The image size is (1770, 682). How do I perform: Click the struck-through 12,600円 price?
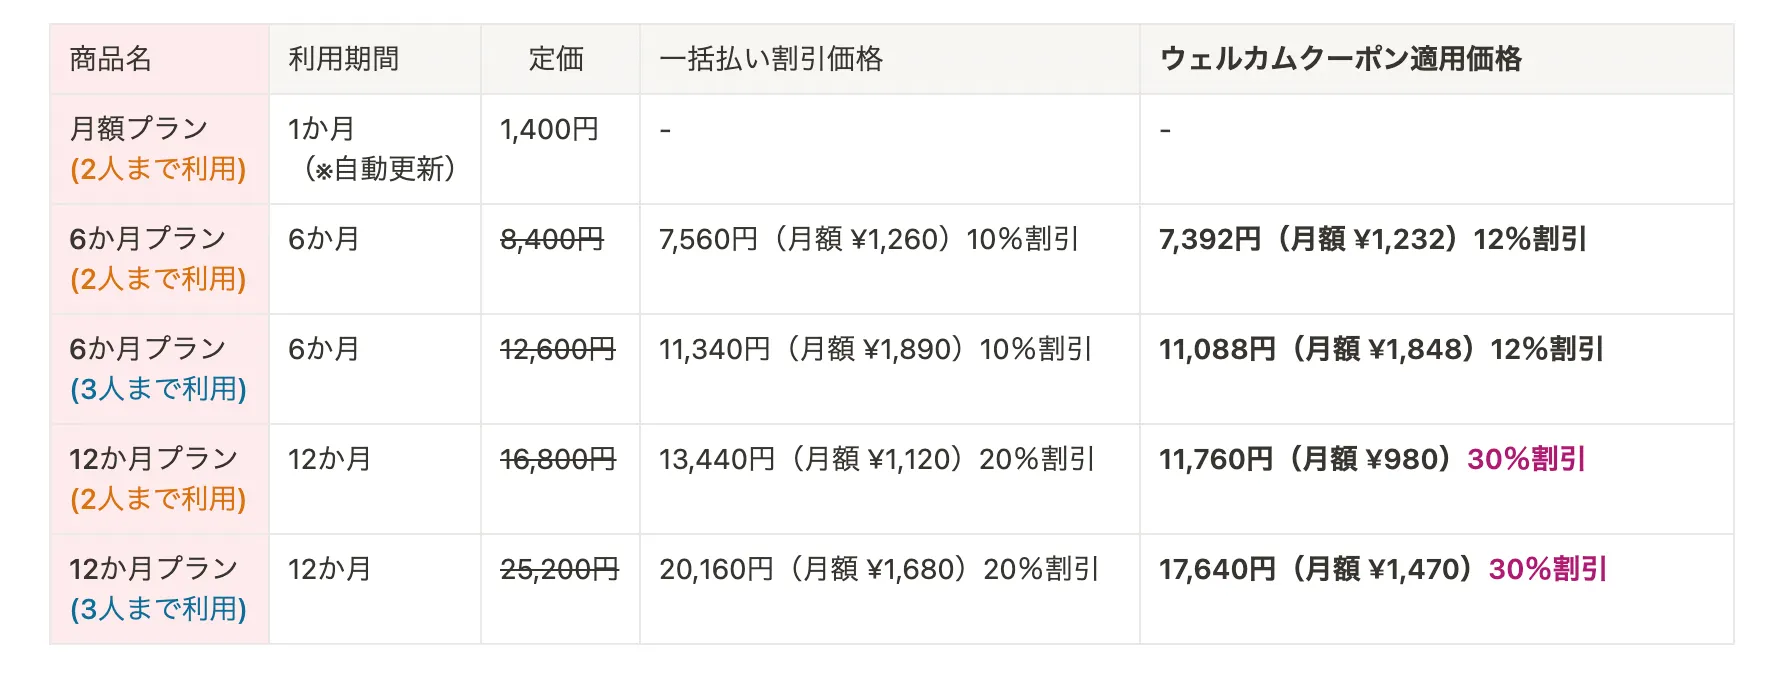coord(558,349)
